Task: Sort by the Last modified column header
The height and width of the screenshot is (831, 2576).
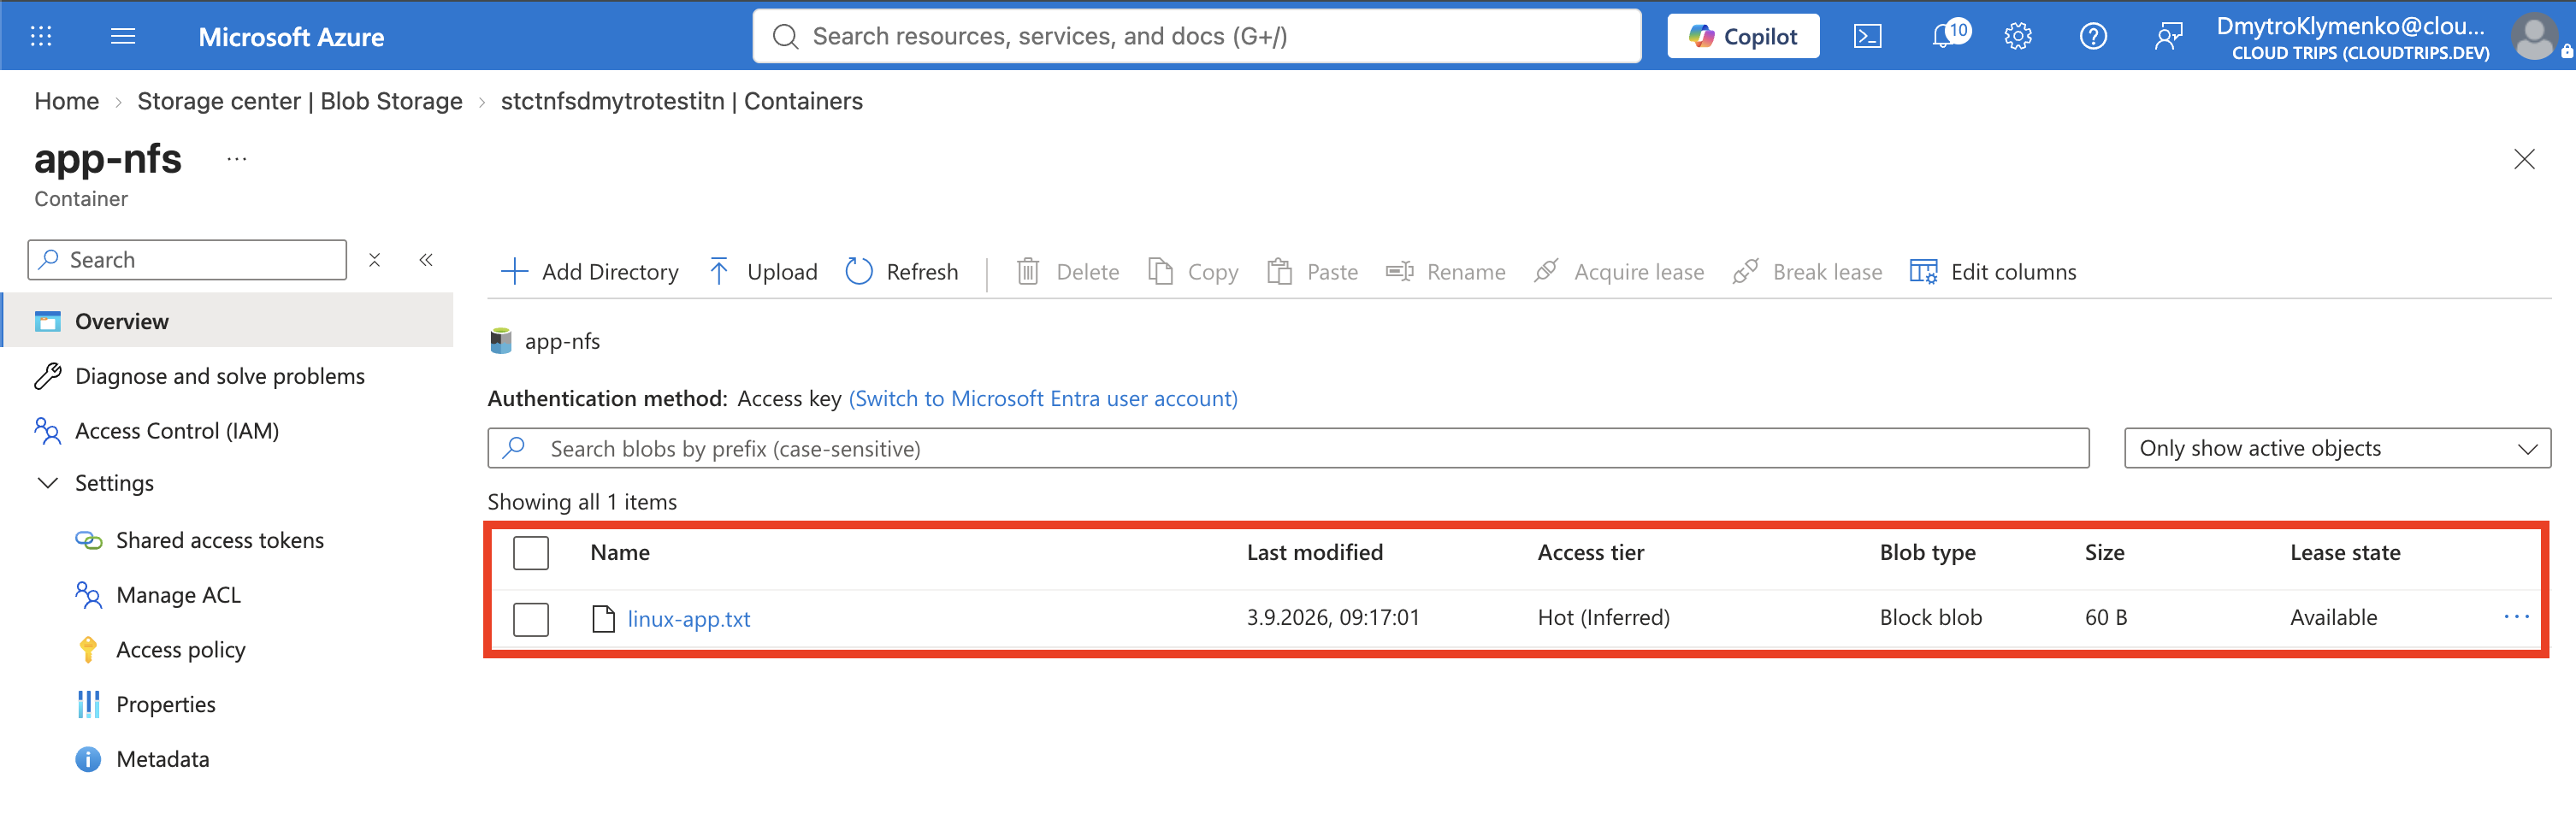Action: pos(1314,553)
